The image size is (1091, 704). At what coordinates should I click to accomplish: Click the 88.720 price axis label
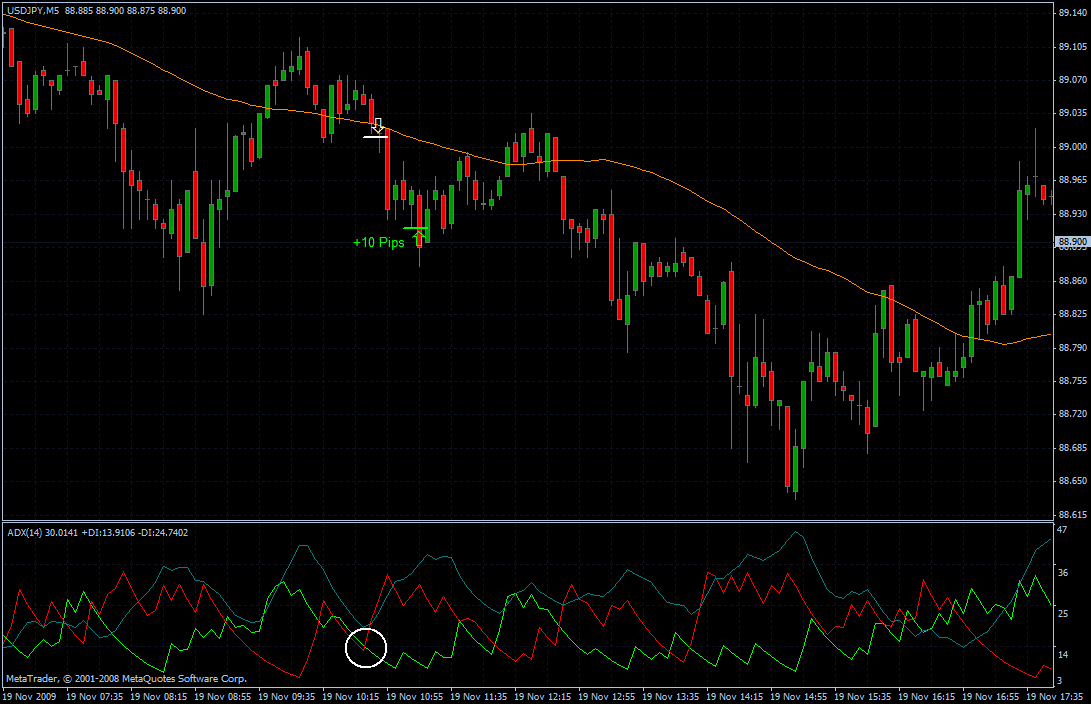pos(1072,414)
